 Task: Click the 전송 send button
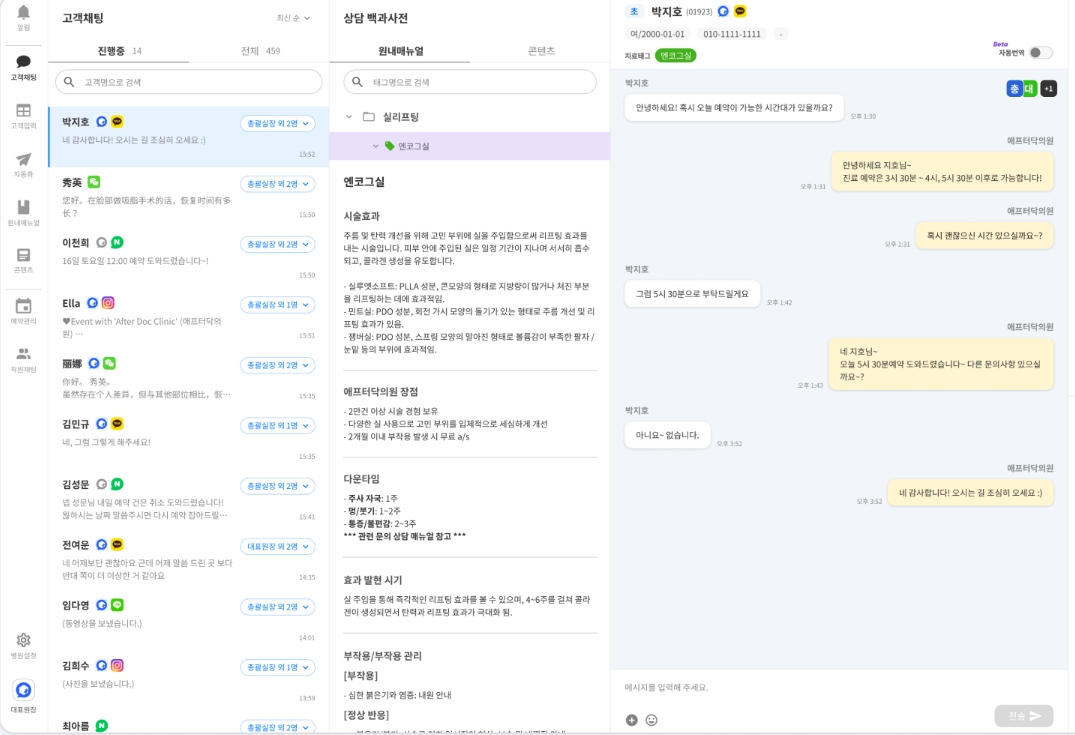(1024, 716)
